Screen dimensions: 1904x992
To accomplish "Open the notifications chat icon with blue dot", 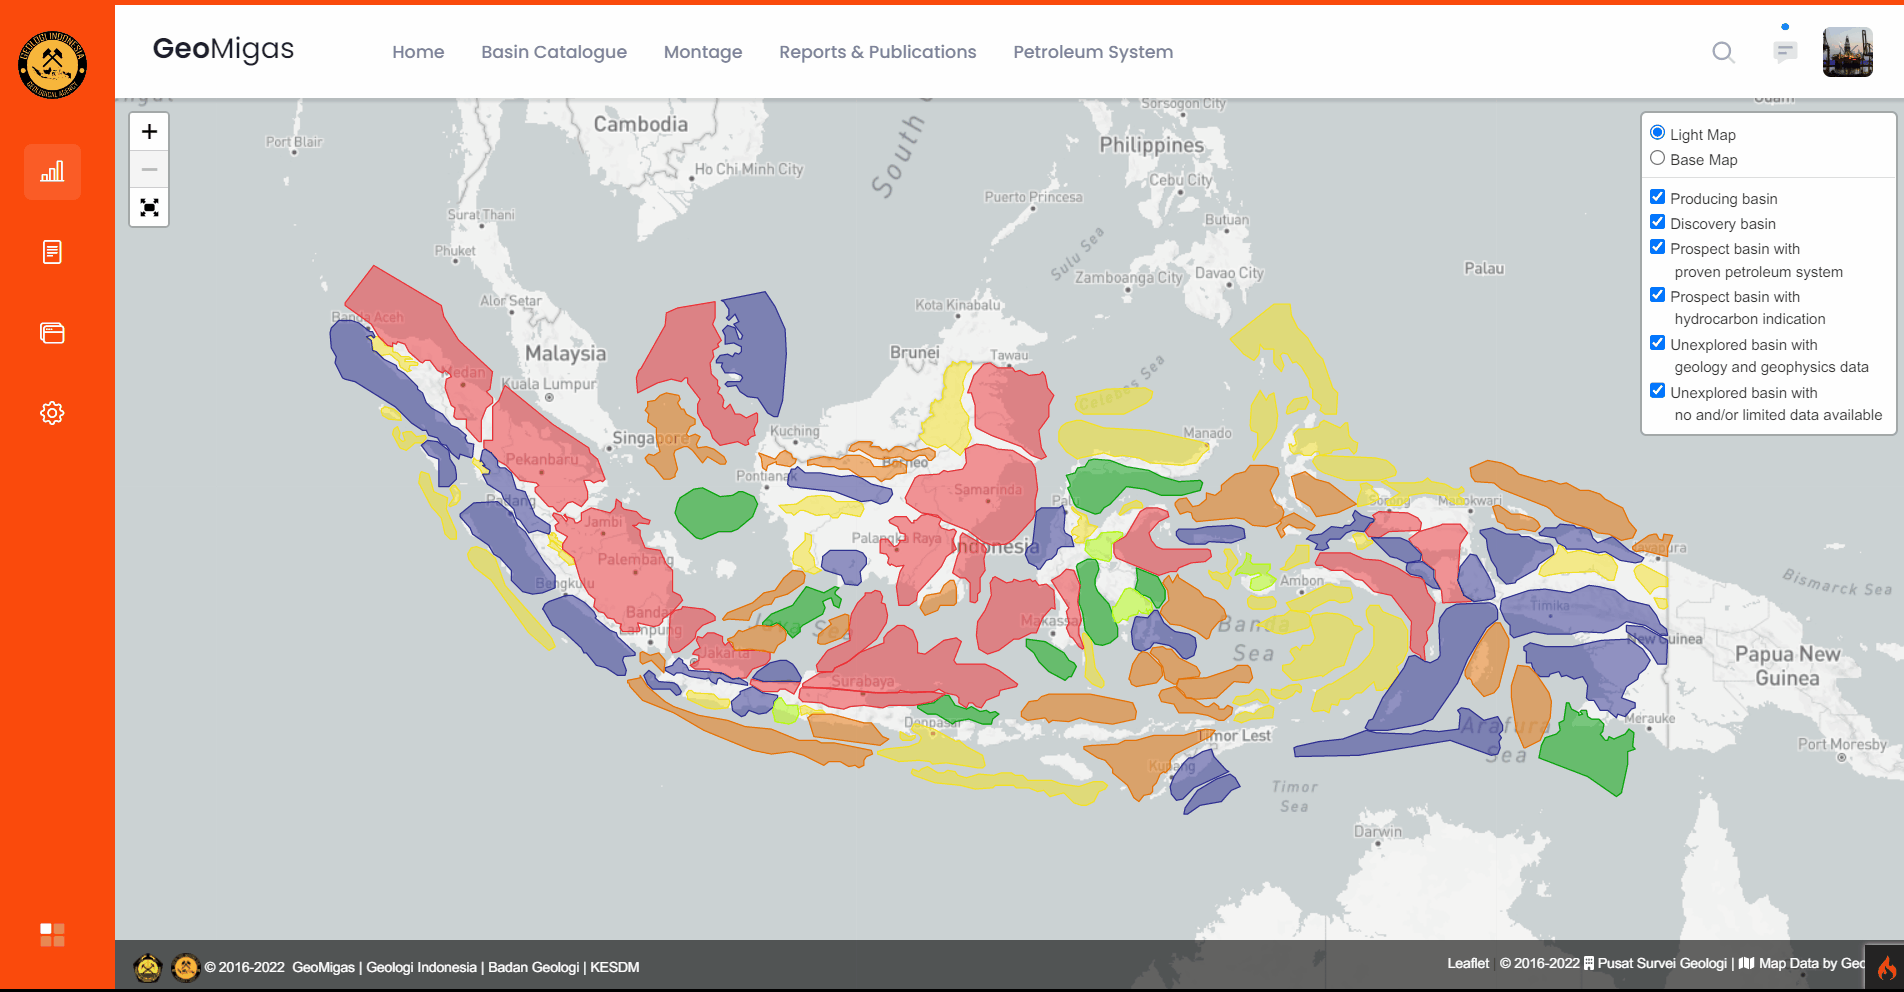I will (1786, 54).
